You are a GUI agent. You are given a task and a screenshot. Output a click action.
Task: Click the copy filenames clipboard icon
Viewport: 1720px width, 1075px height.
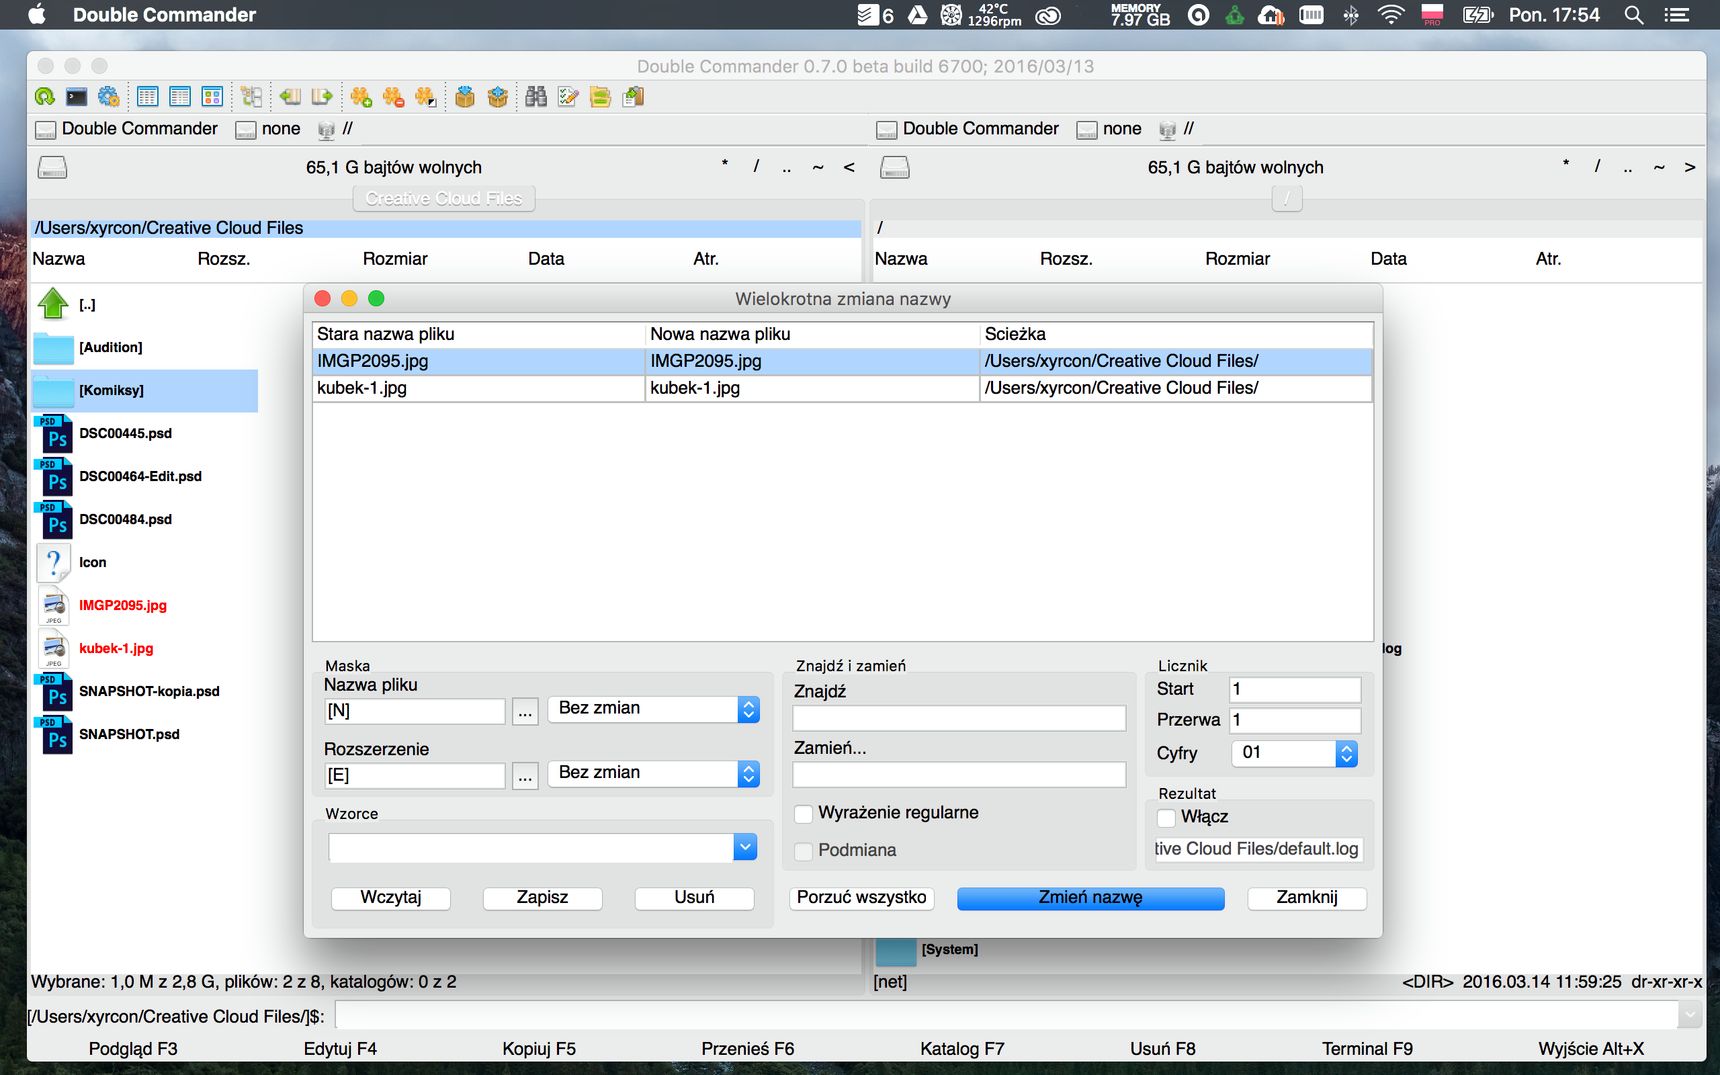[633, 97]
